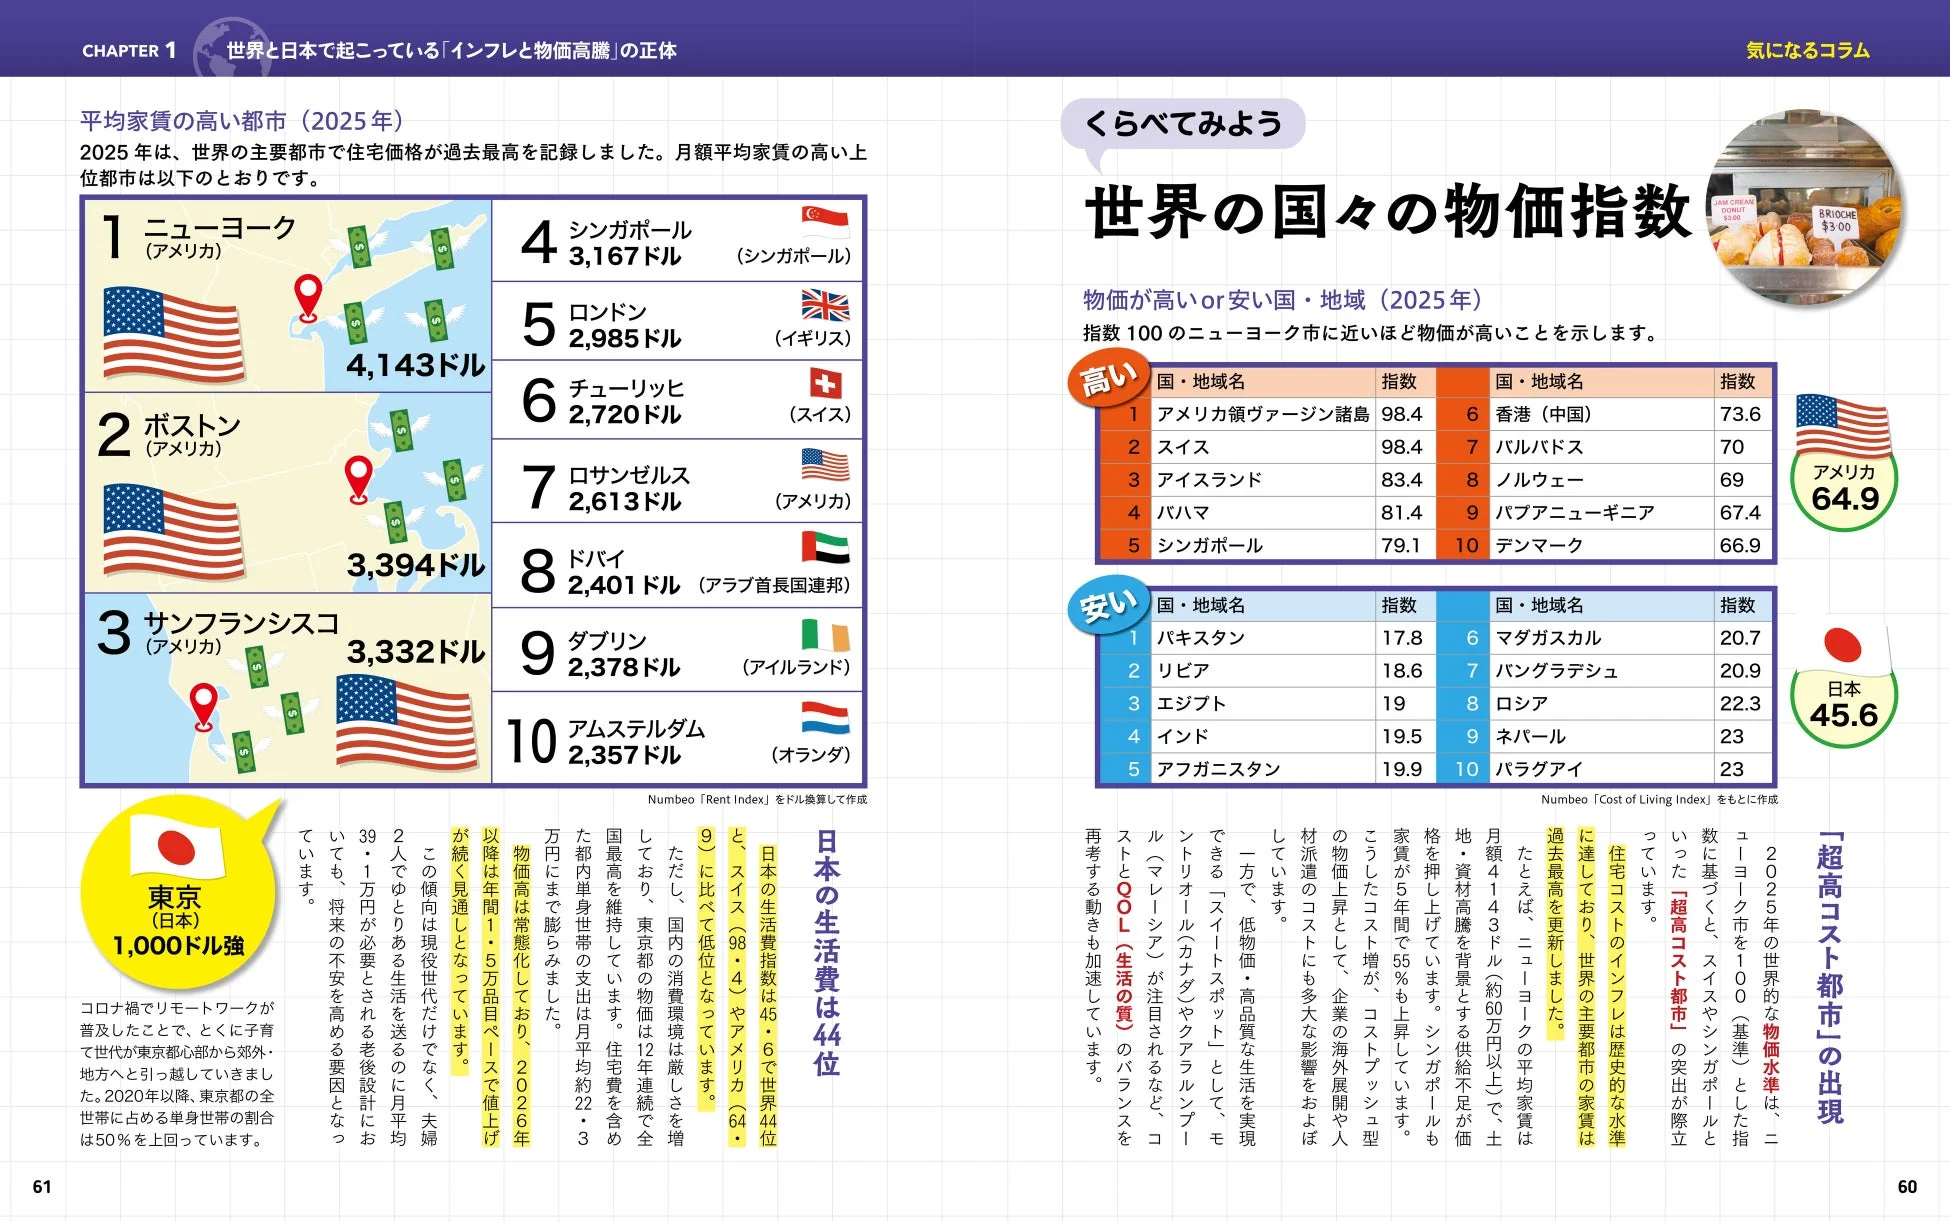The width and height of the screenshot is (1950, 1222).
Task: Click the pastry shop photo thumbnail
Action: pyautogui.click(x=1806, y=208)
